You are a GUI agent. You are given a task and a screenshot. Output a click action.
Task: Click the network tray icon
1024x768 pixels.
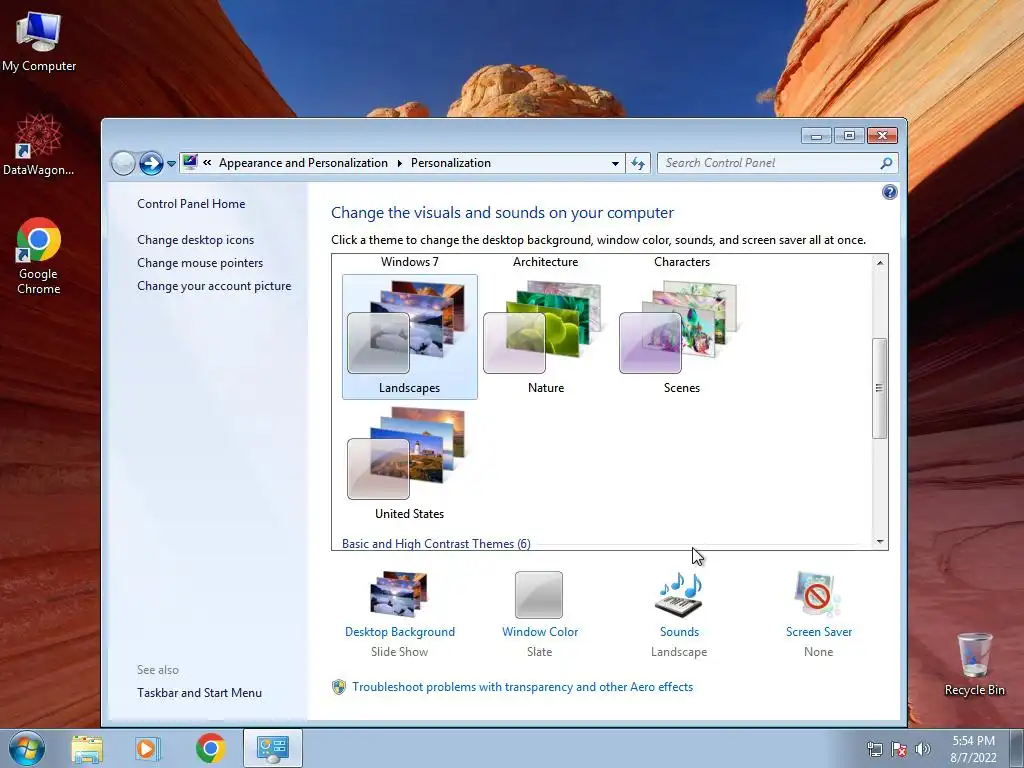[x=874, y=749]
